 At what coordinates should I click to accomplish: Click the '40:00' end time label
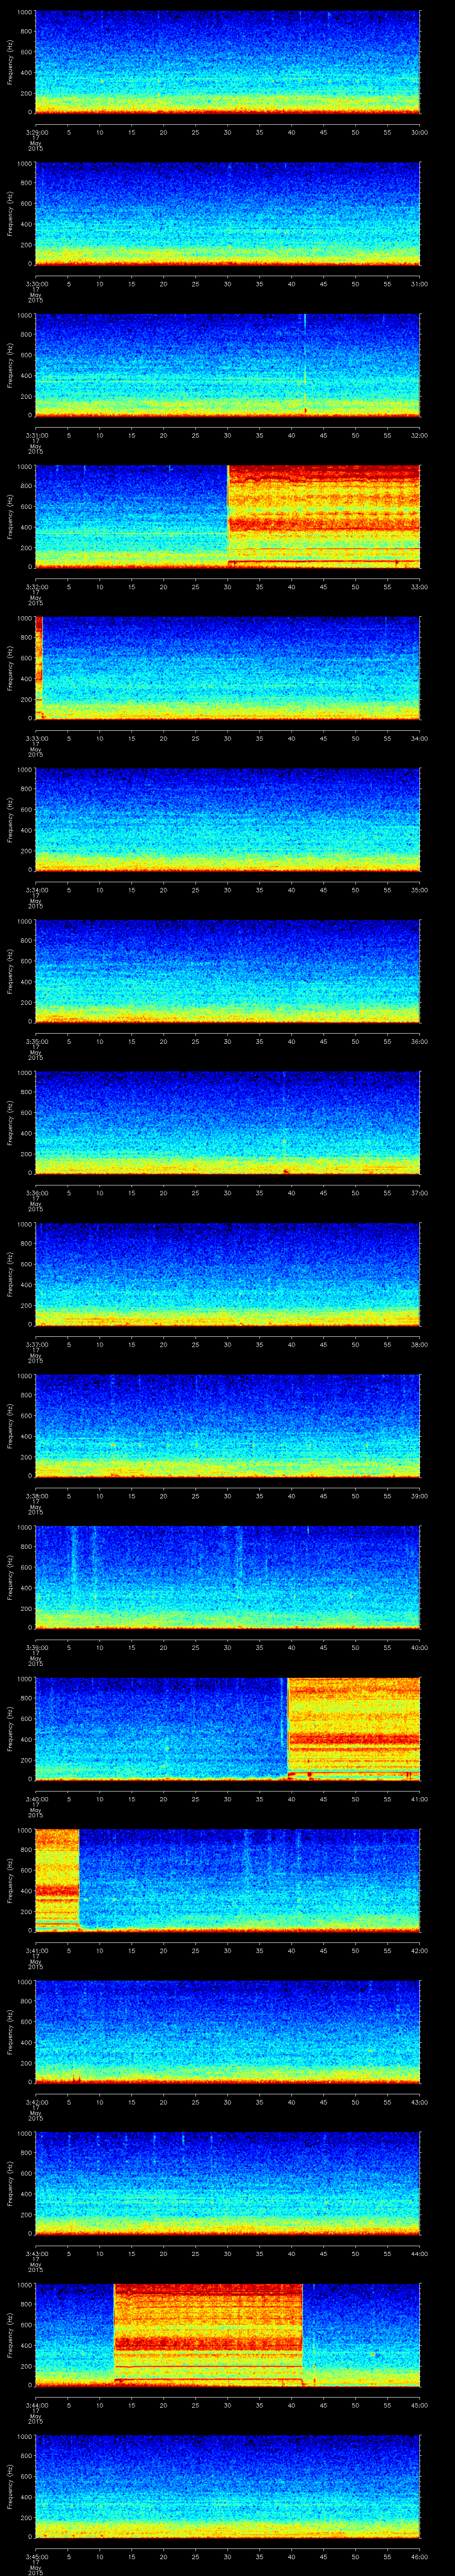pos(420,1647)
